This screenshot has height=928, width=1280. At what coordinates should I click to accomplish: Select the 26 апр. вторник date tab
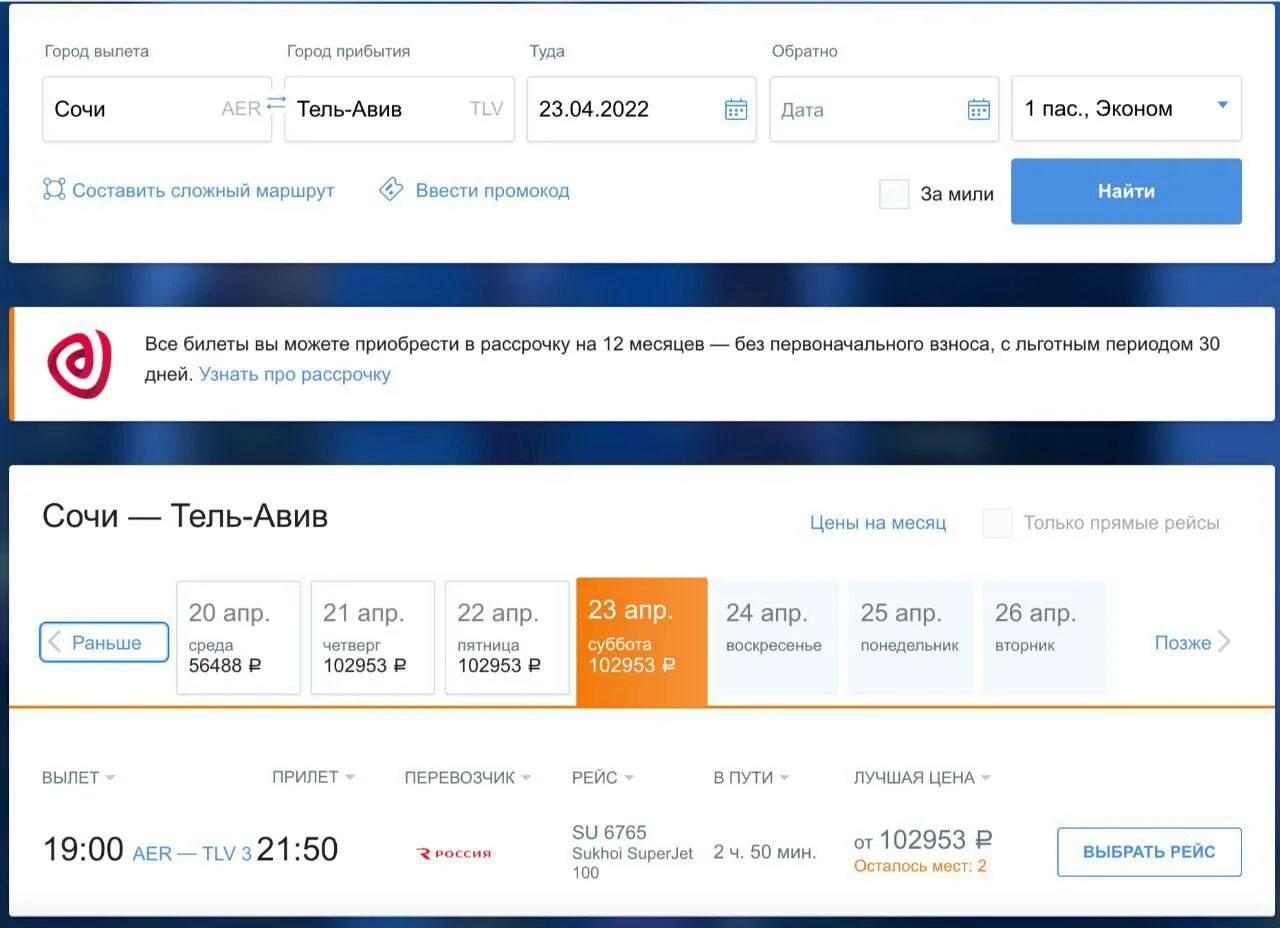(1044, 637)
